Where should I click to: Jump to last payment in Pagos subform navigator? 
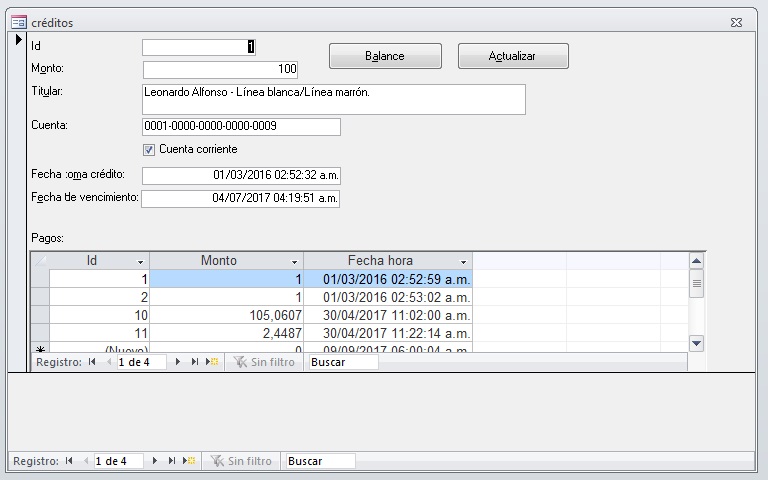195,362
